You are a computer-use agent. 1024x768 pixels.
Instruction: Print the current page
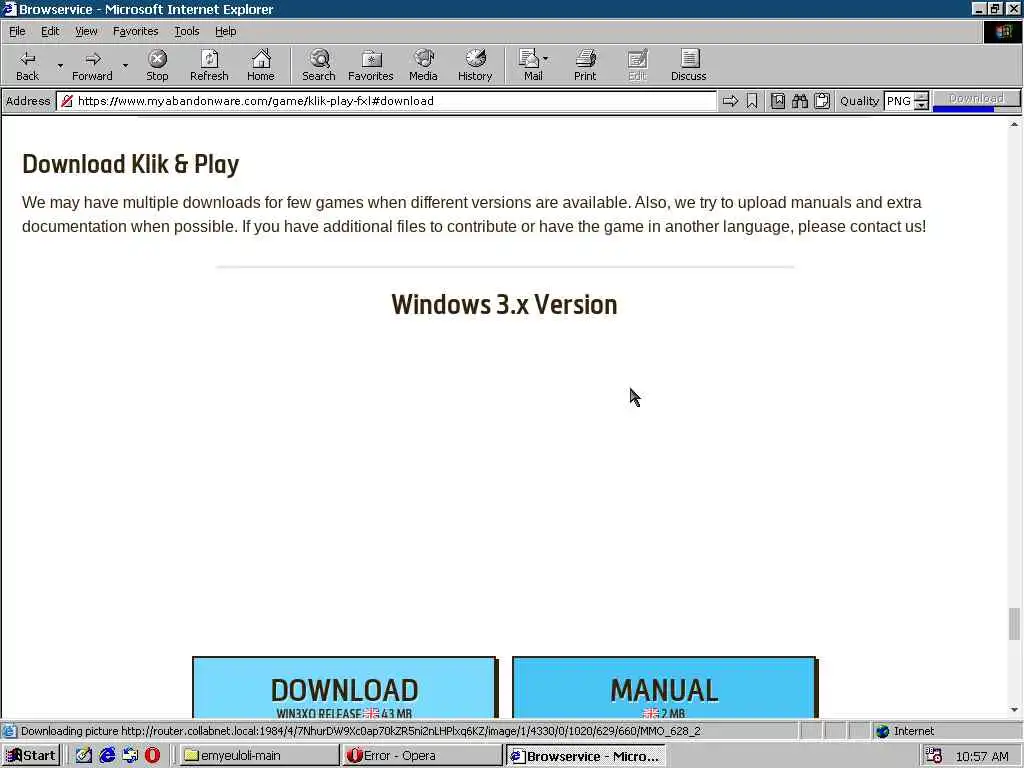[x=585, y=65]
